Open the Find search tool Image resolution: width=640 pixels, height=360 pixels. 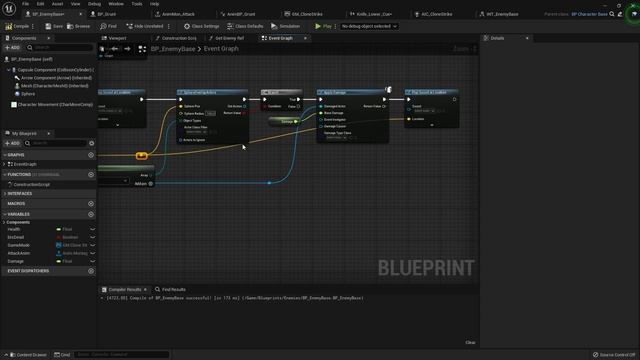point(108,26)
